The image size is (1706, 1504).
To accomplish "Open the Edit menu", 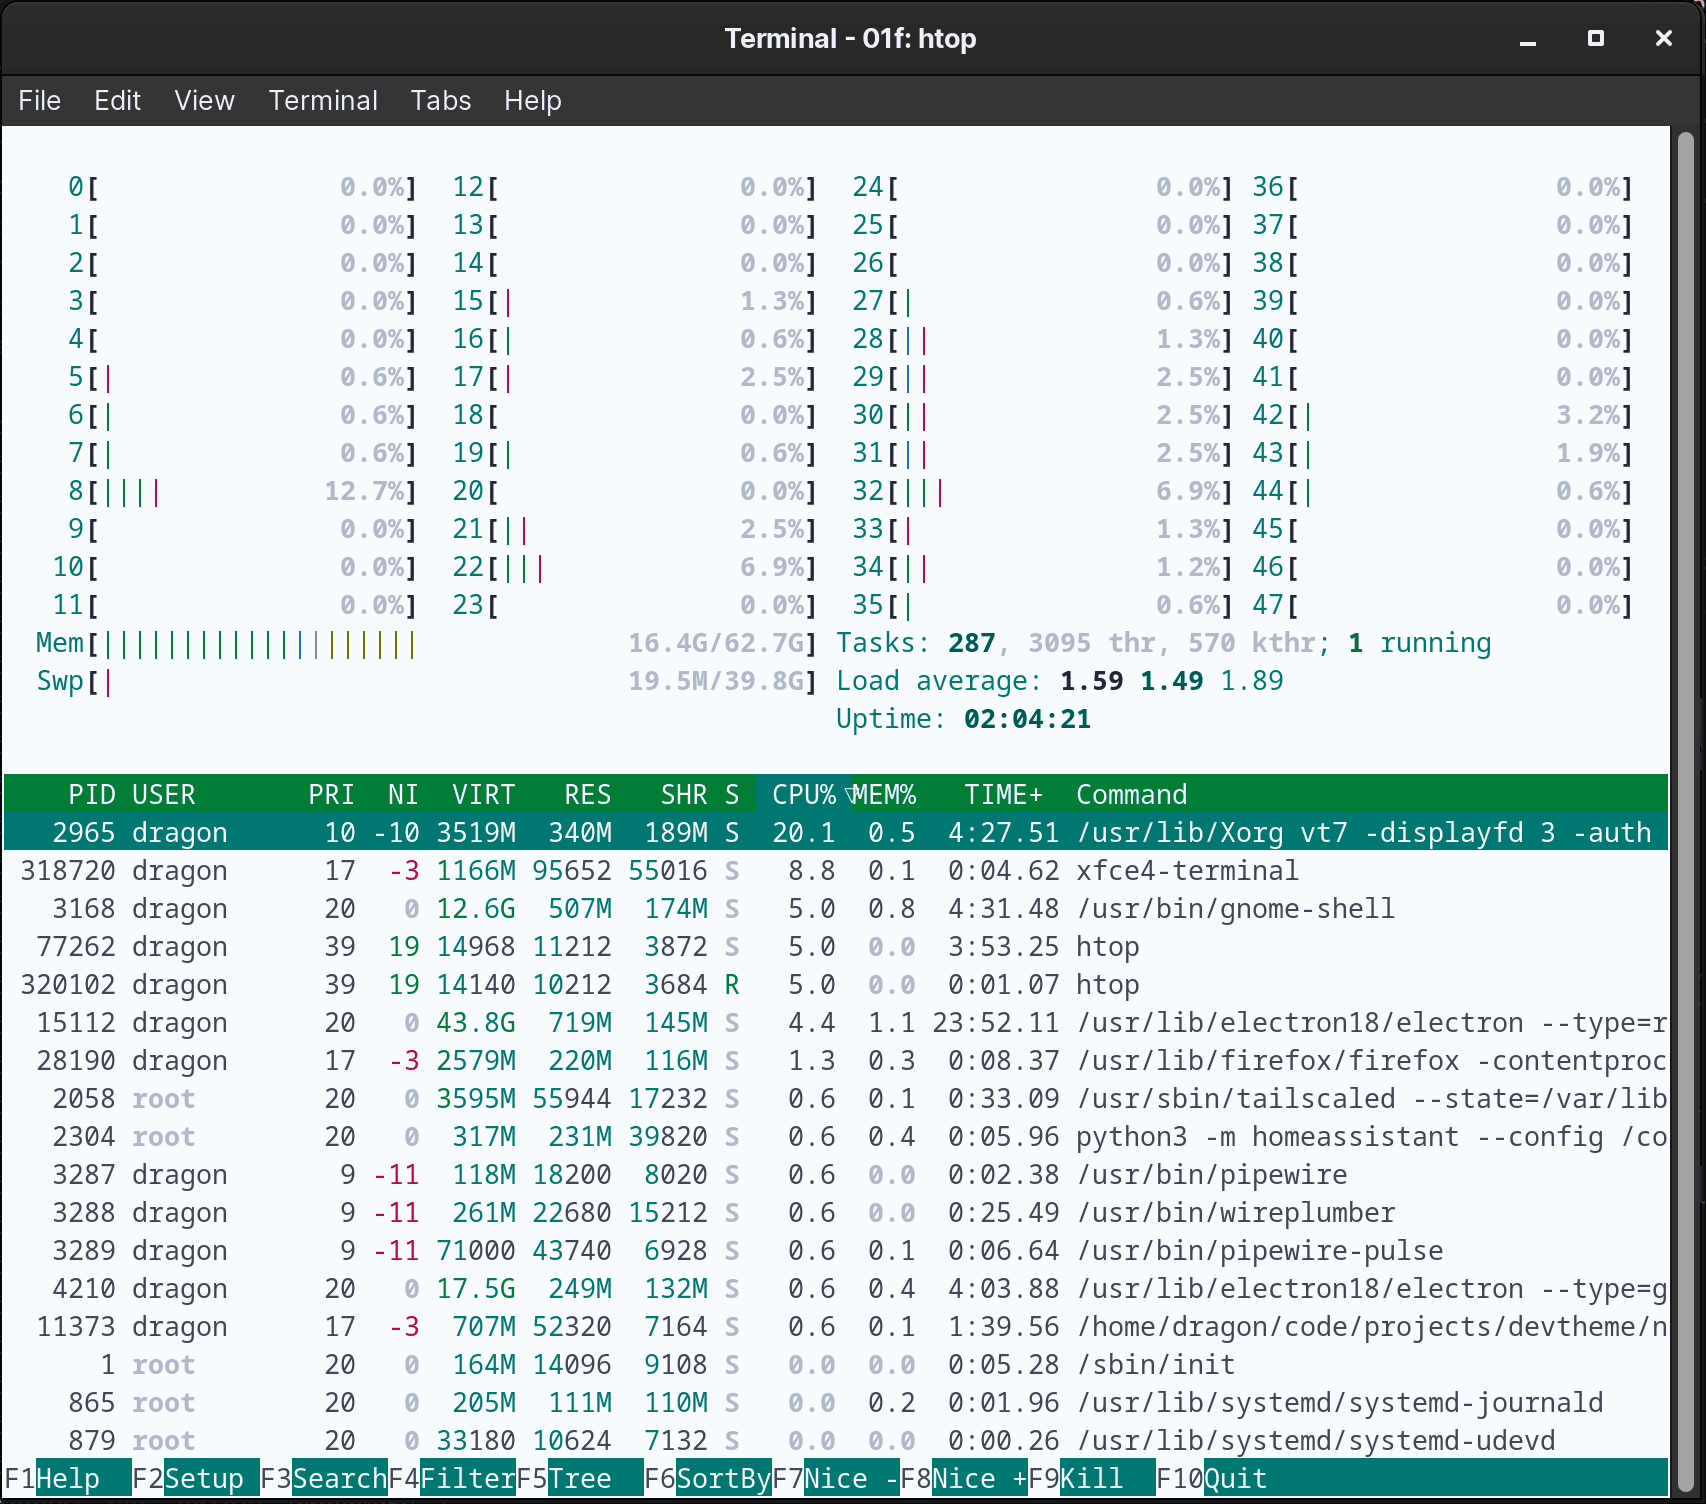I will coord(117,101).
